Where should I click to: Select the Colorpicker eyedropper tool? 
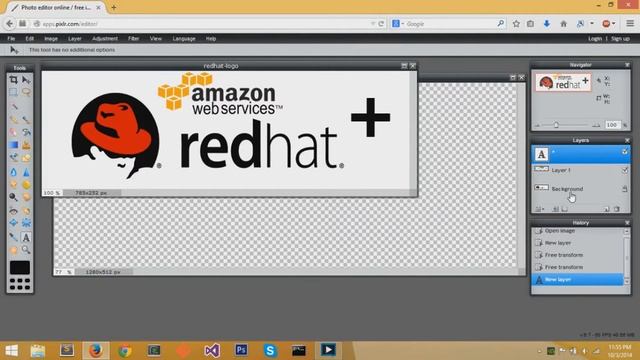pos(13,237)
